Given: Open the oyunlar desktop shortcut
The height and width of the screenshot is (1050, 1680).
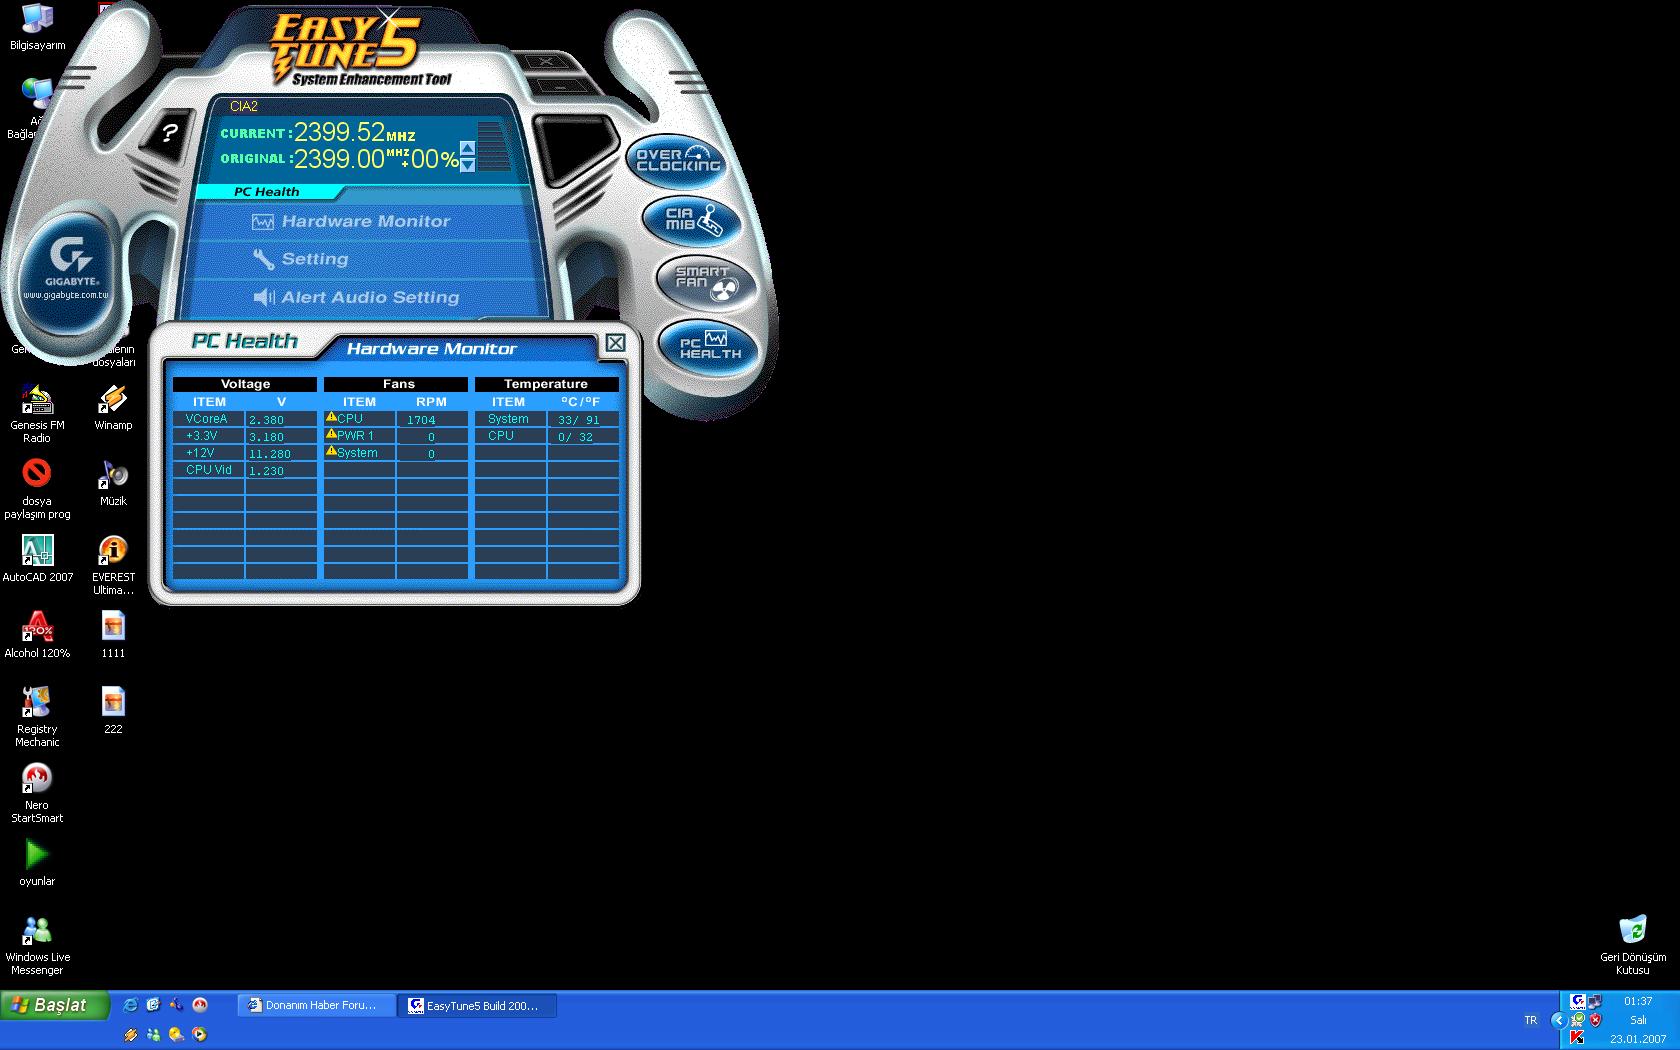Looking at the screenshot, I should pos(37,863).
